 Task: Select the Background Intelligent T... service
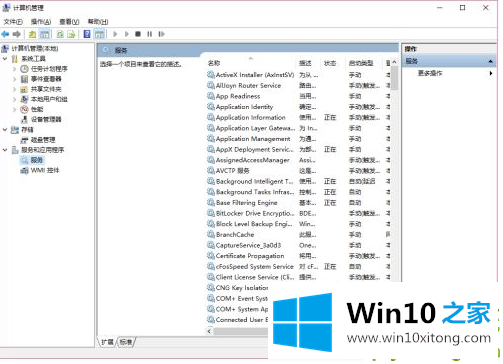tap(298, 181)
